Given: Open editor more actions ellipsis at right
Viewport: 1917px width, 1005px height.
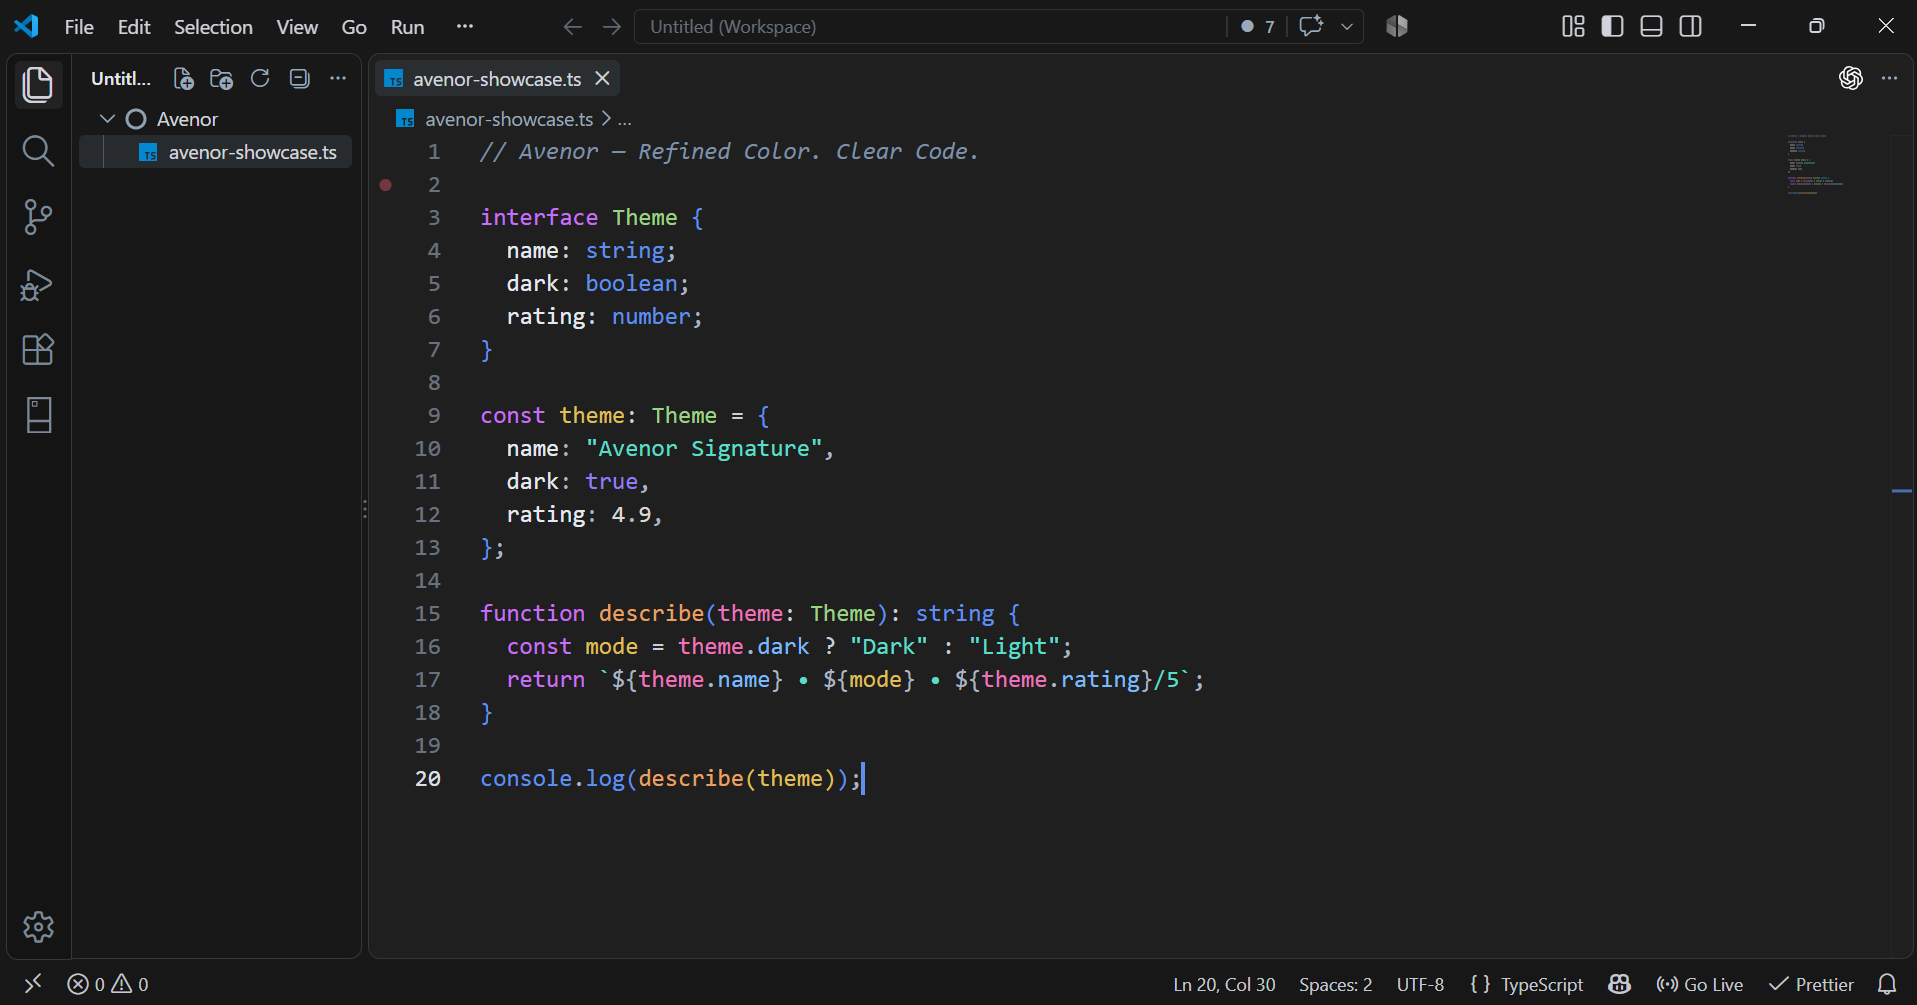Looking at the screenshot, I should point(1889,78).
